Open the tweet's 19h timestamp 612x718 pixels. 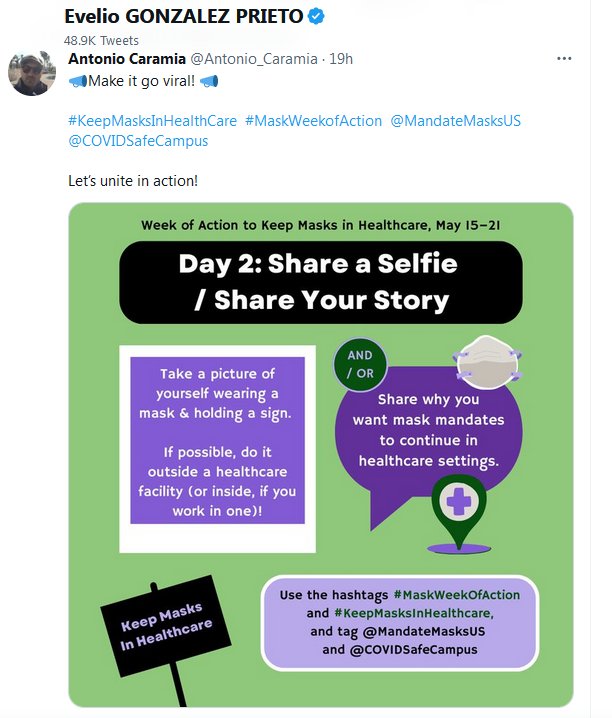point(341,59)
